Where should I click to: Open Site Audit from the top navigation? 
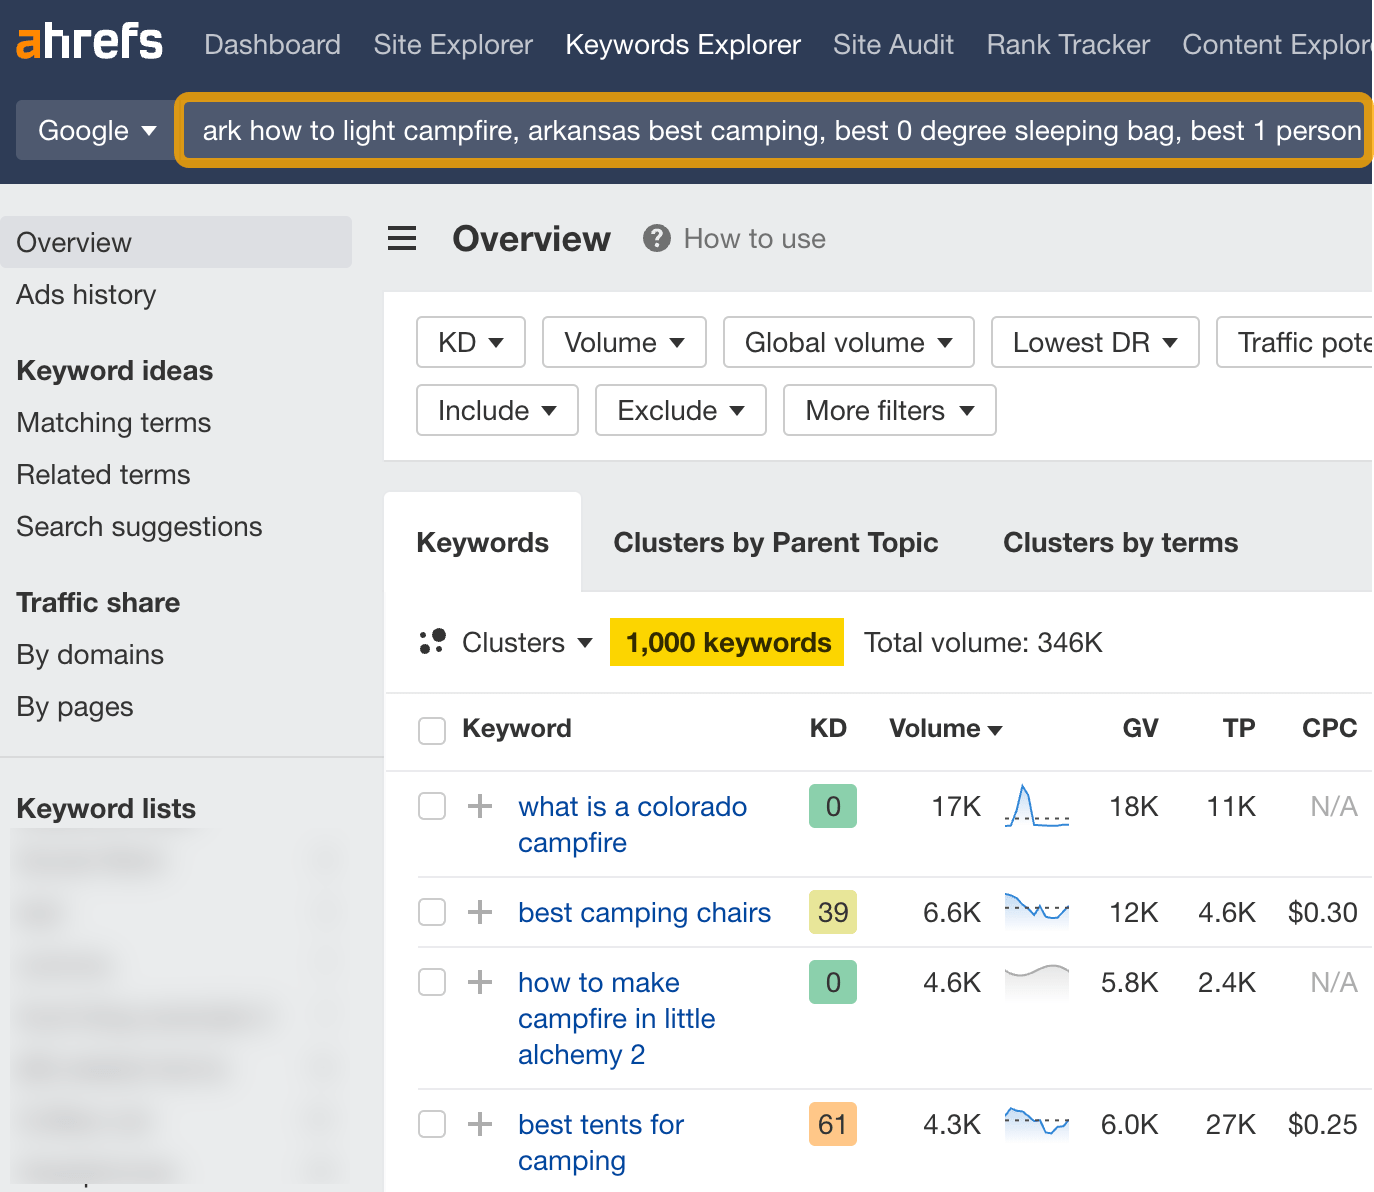pyautogui.click(x=893, y=44)
